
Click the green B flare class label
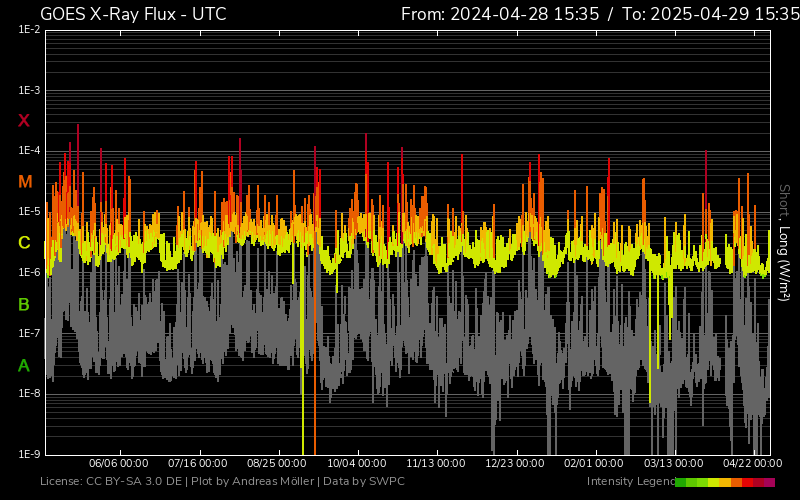pyautogui.click(x=24, y=305)
